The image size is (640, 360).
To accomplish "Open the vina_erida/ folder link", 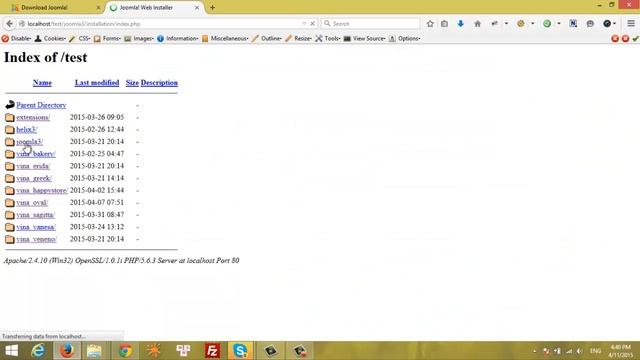I will [33, 167].
